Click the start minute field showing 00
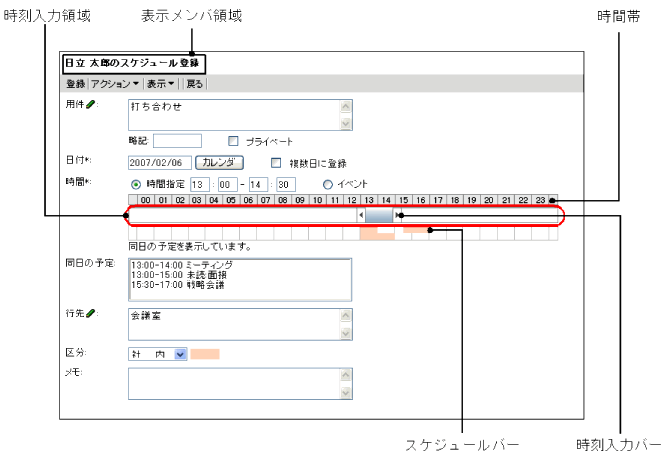Image resolution: width=669 pixels, height=461 pixels. pos(227,184)
